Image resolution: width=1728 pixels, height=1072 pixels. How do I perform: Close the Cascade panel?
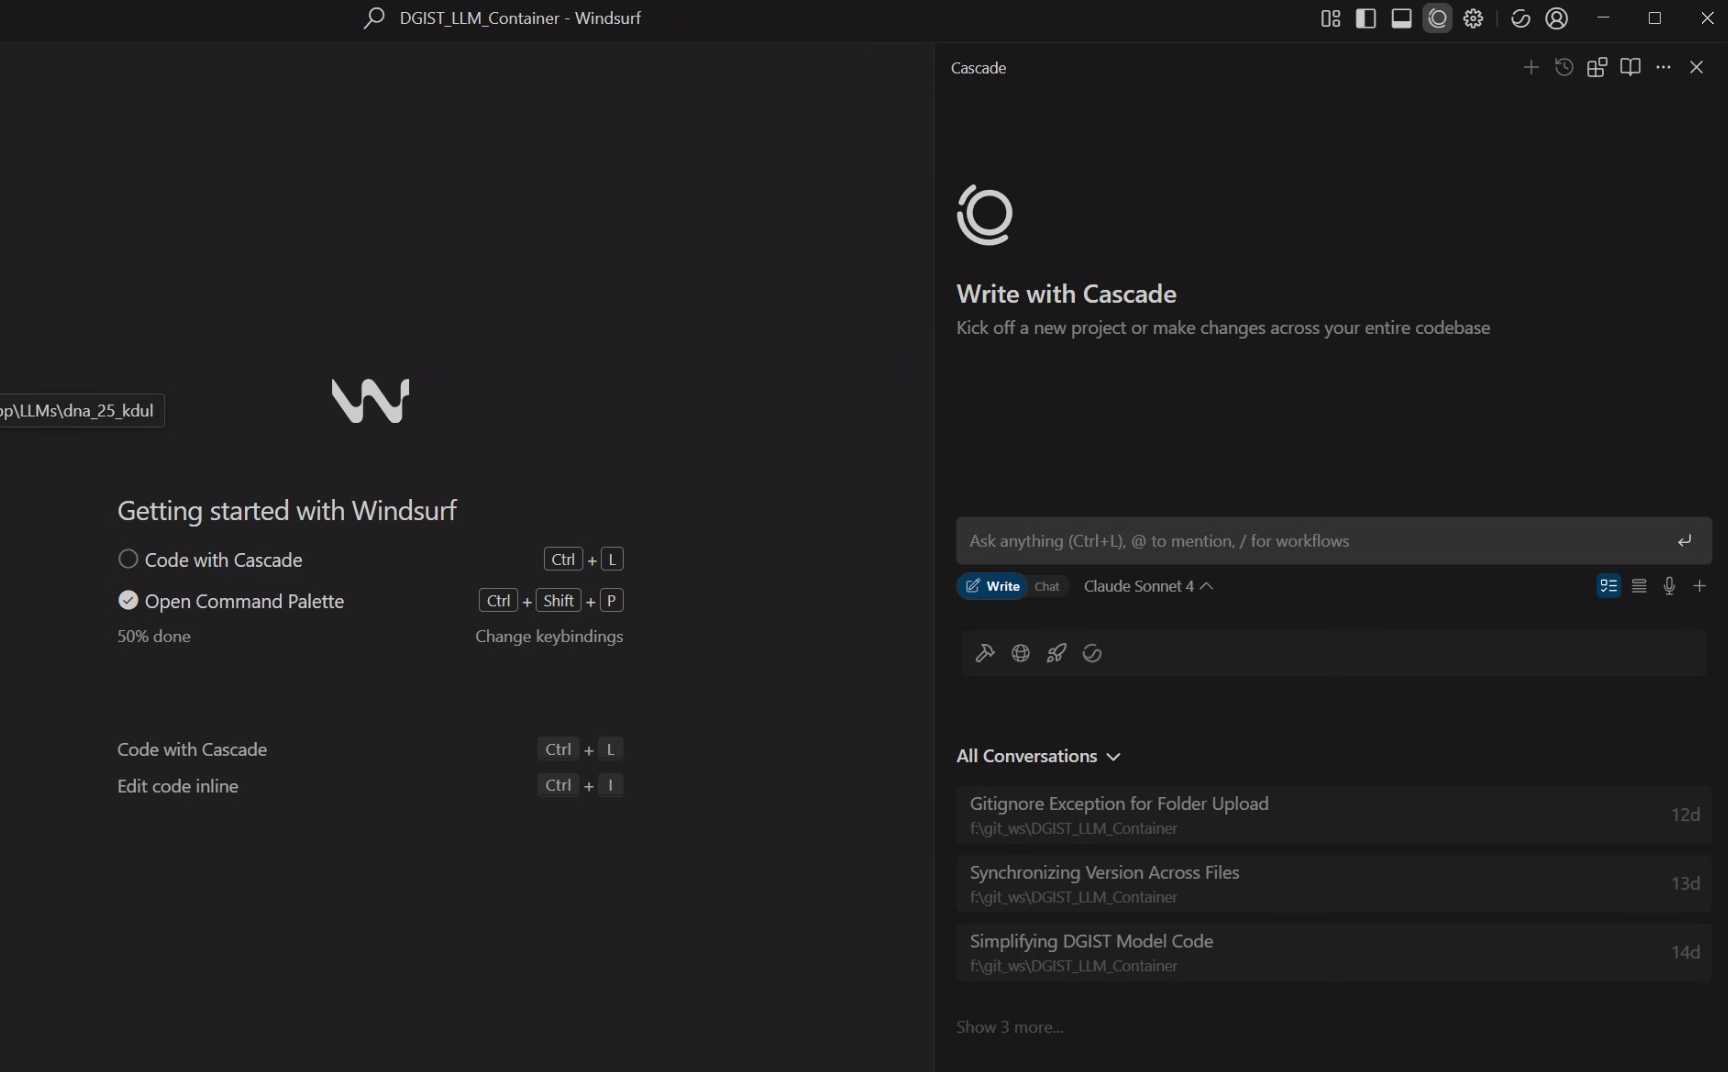1696,67
